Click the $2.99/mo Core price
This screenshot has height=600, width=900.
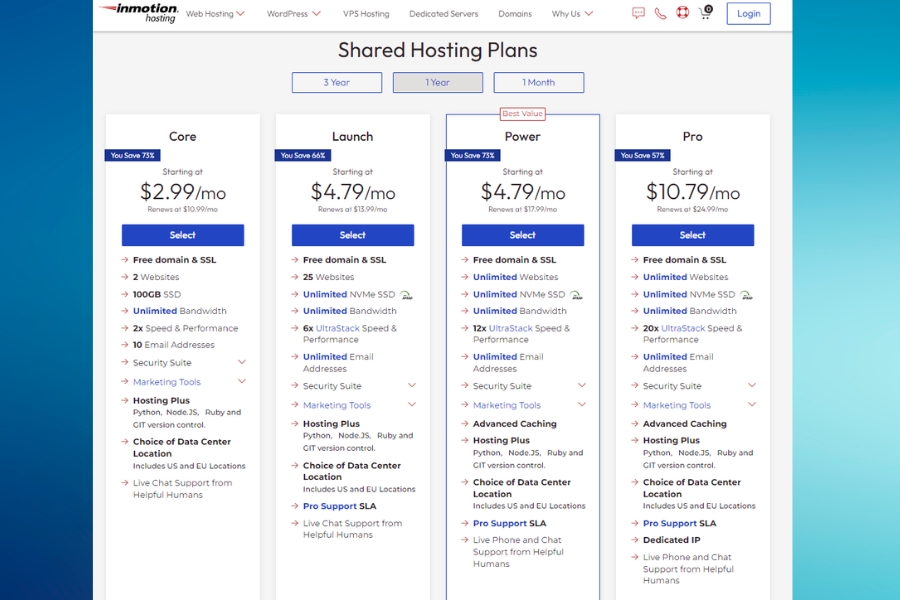click(x=183, y=192)
